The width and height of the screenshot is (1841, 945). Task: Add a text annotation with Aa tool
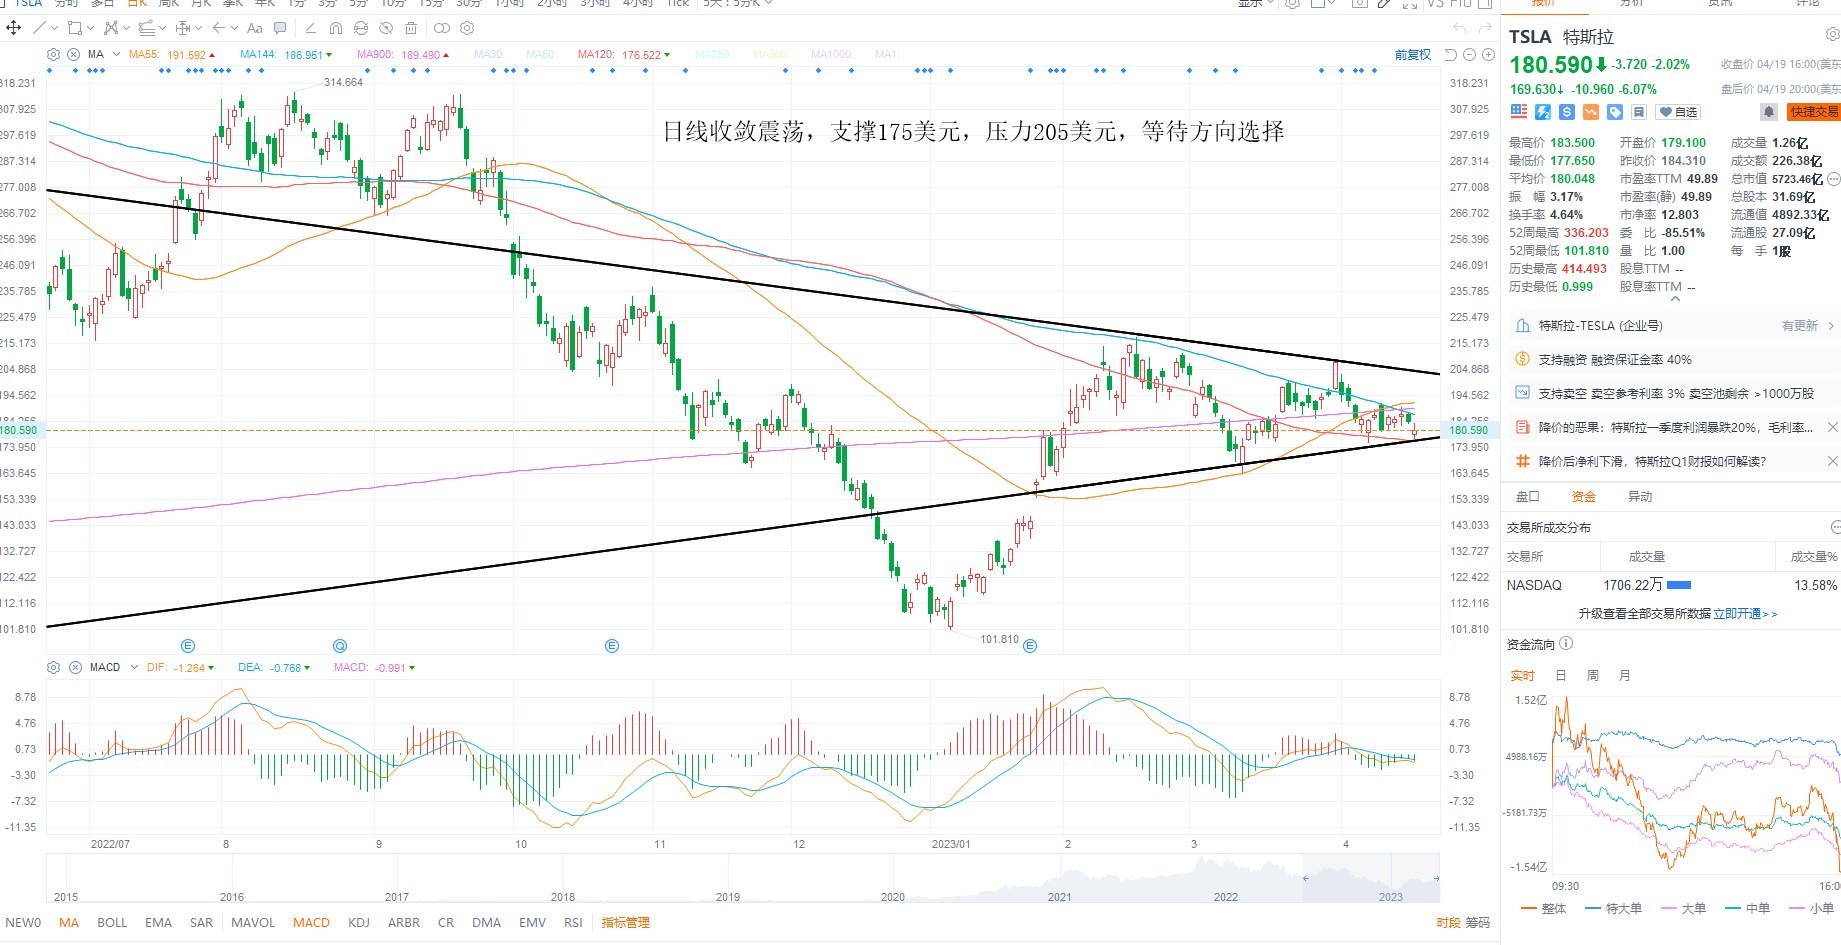coord(255,28)
